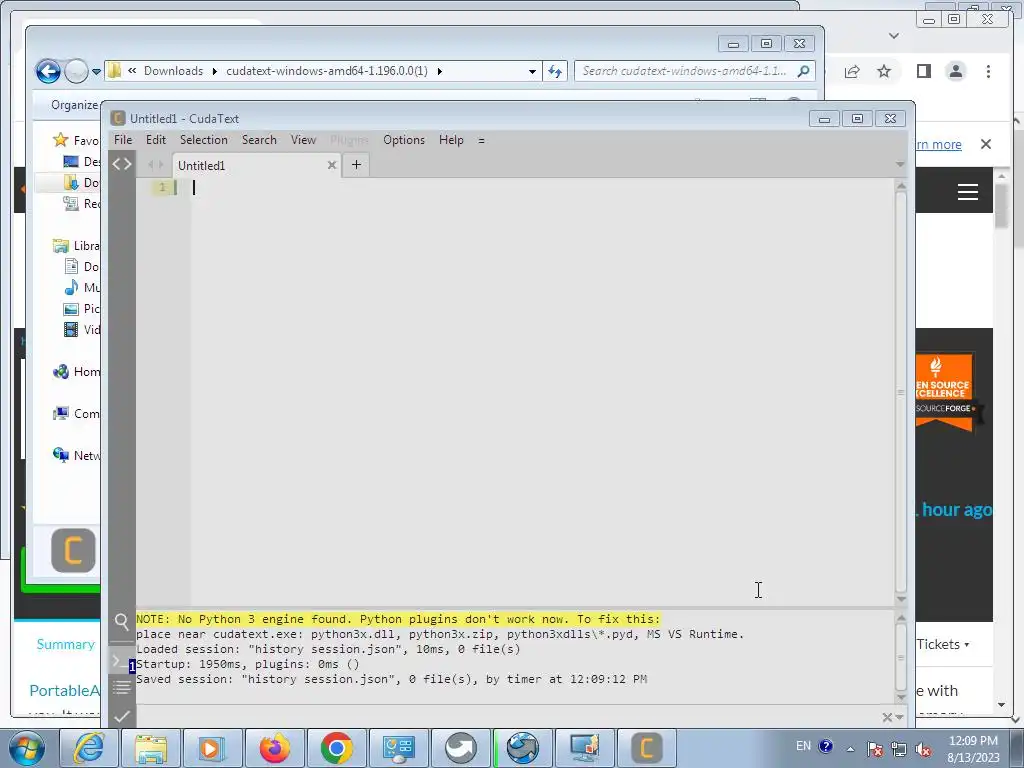Refresh the Explorer folder view

click(x=554, y=71)
